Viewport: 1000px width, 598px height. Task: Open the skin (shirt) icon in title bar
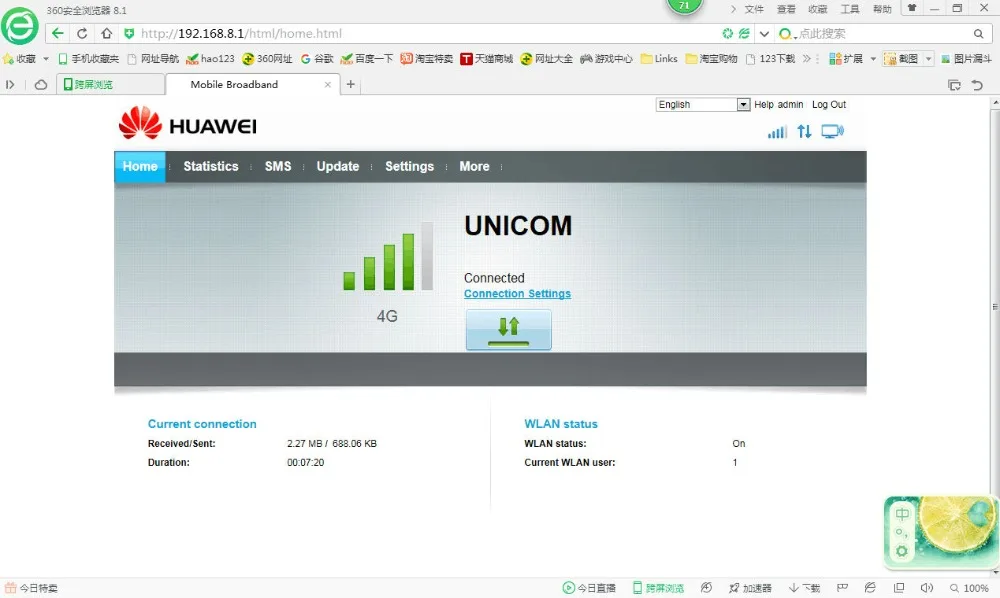912,8
